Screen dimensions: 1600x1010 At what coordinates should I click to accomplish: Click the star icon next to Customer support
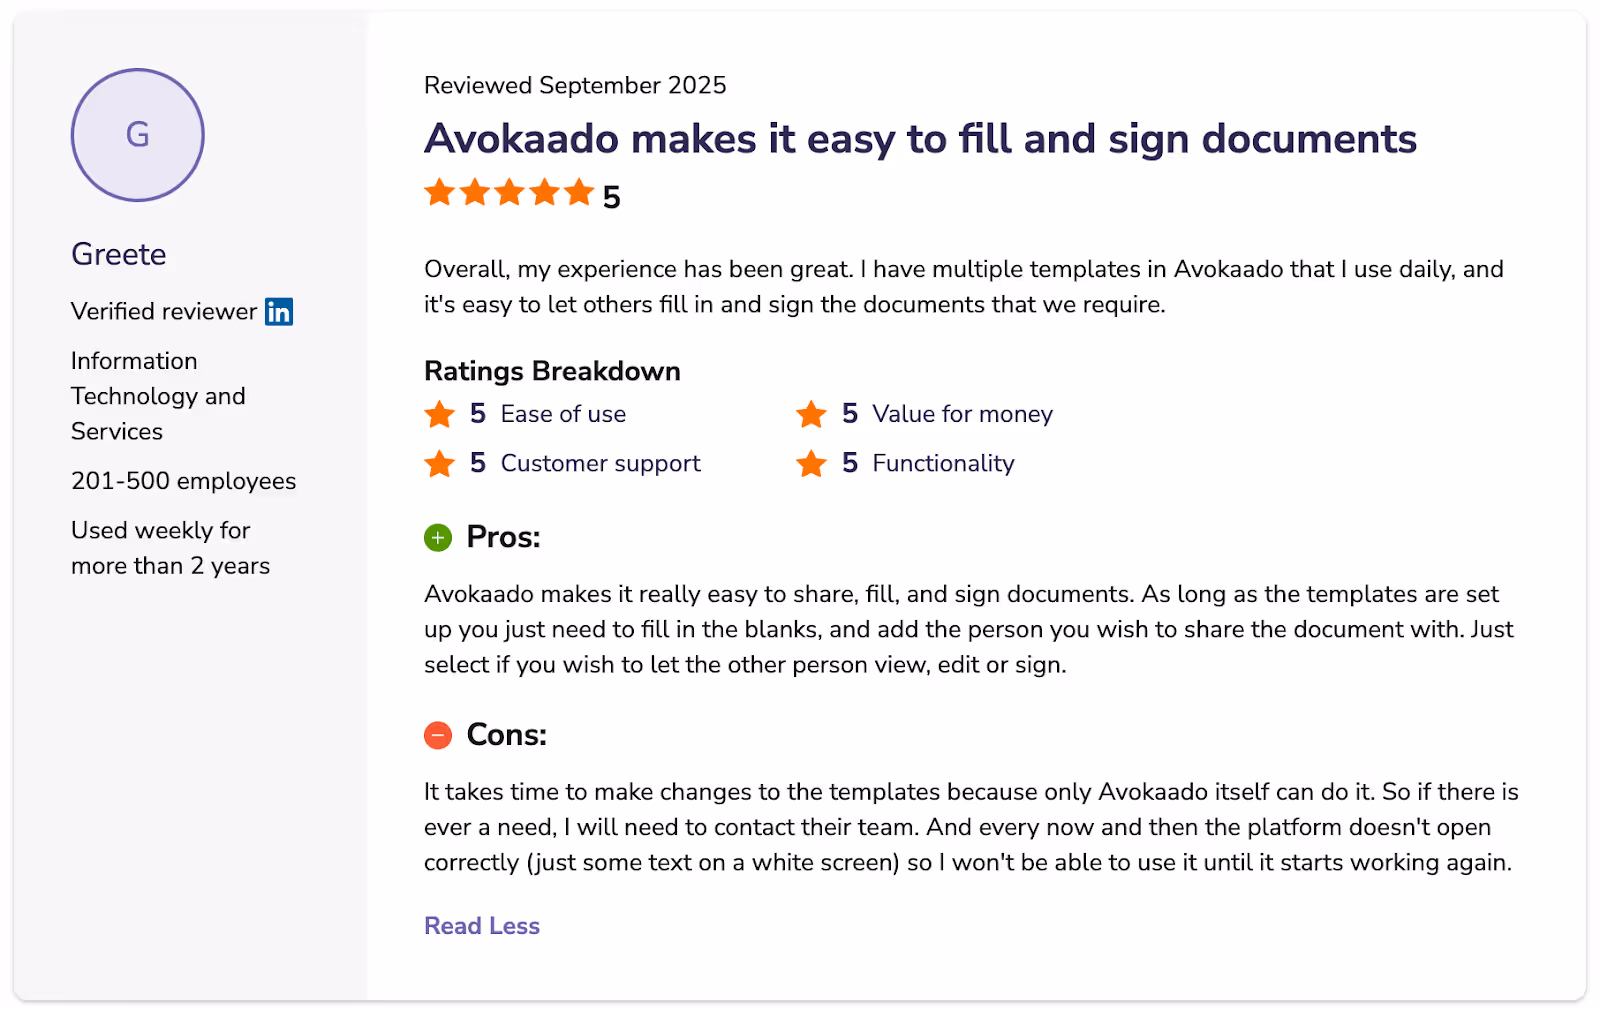(x=440, y=463)
